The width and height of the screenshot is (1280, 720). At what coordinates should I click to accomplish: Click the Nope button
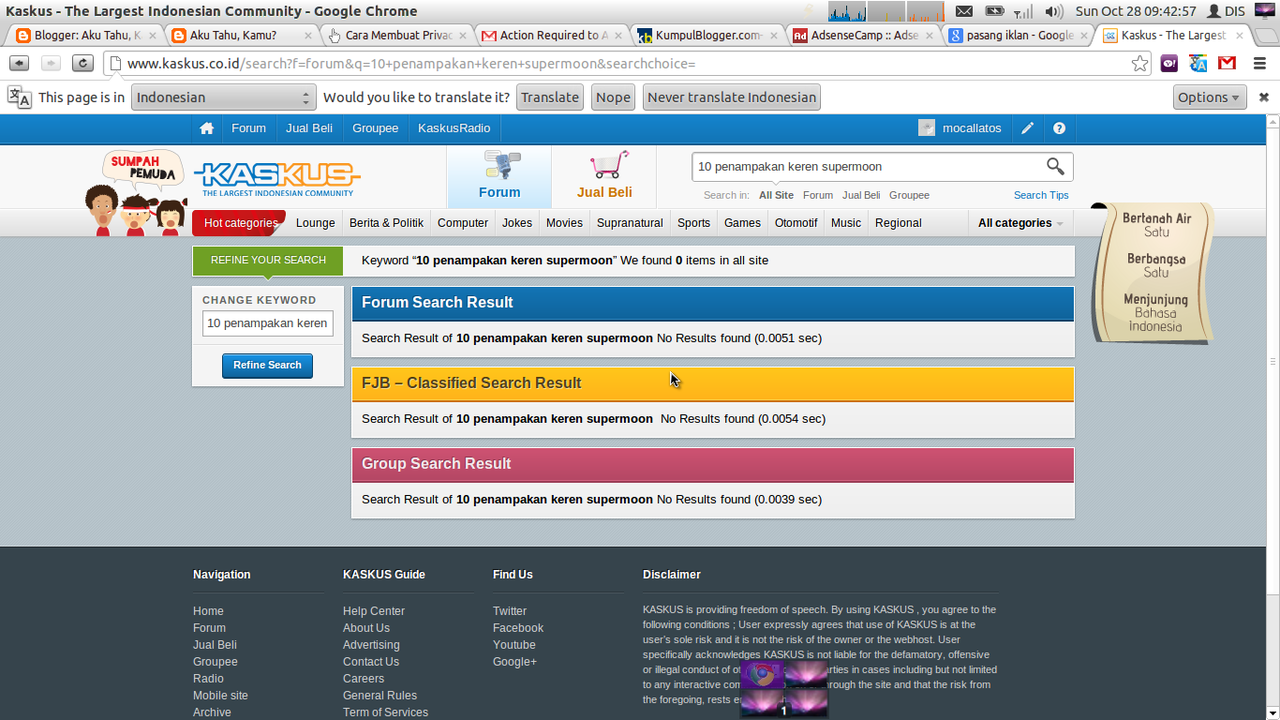tap(613, 97)
